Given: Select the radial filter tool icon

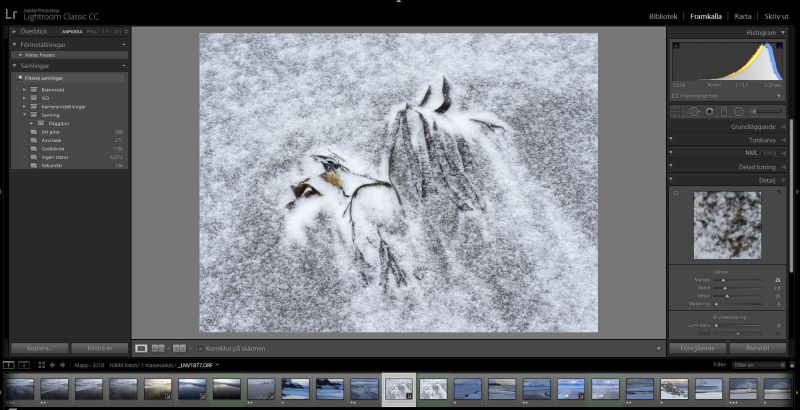Looking at the screenshot, I should click(739, 111).
